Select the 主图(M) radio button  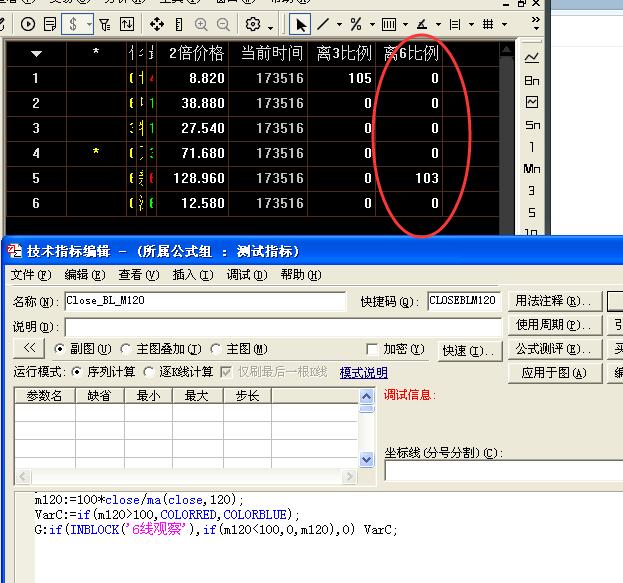215,349
